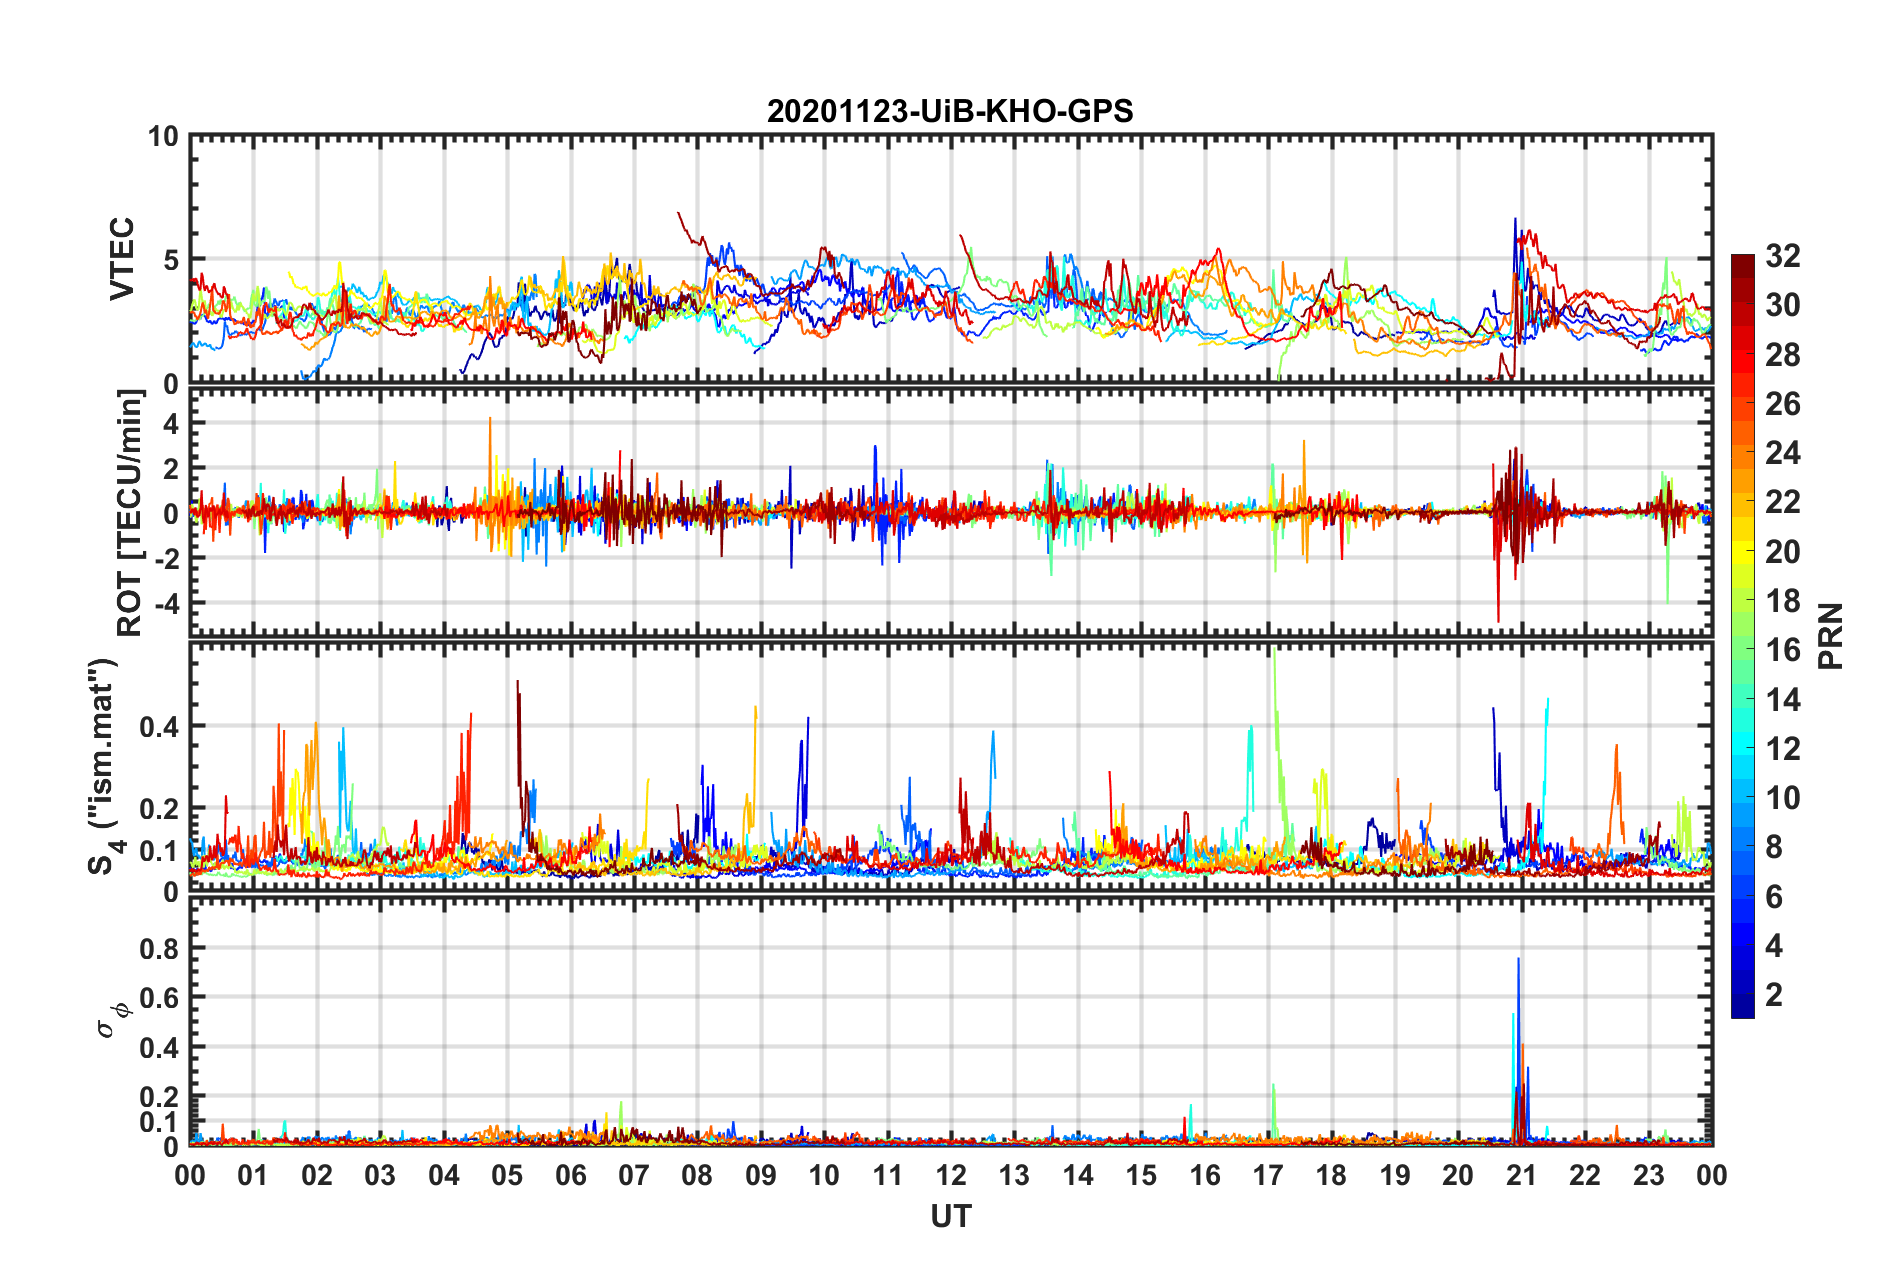Select the "18" UT x-axis tick label

click(1331, 1175)
